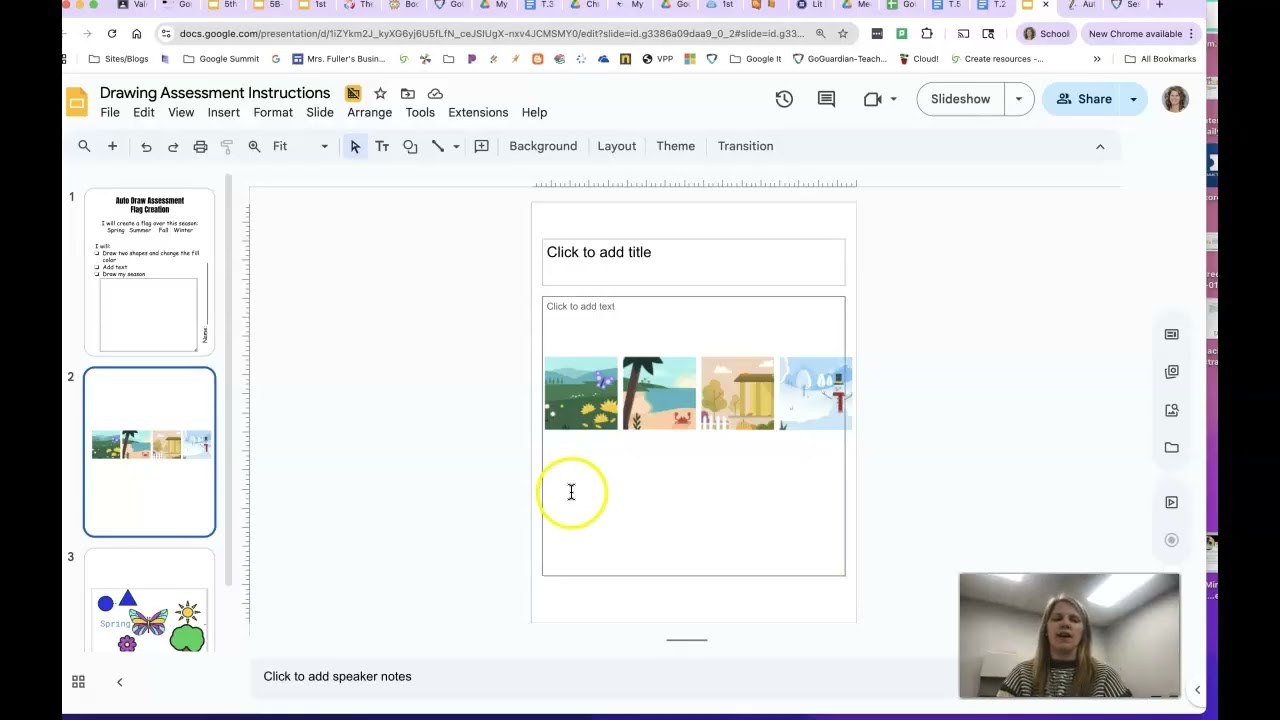This screenshot has width=1280, height=720.
Task: Select the snowman winter image
Action: (815, 393)
